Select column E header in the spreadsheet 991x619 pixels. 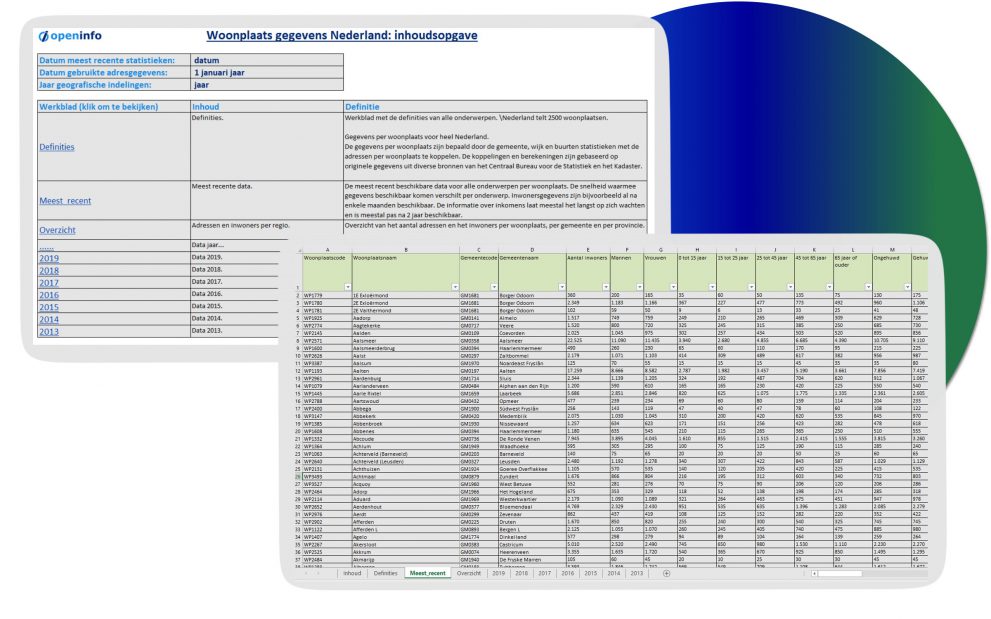click(x=588, y=250)
